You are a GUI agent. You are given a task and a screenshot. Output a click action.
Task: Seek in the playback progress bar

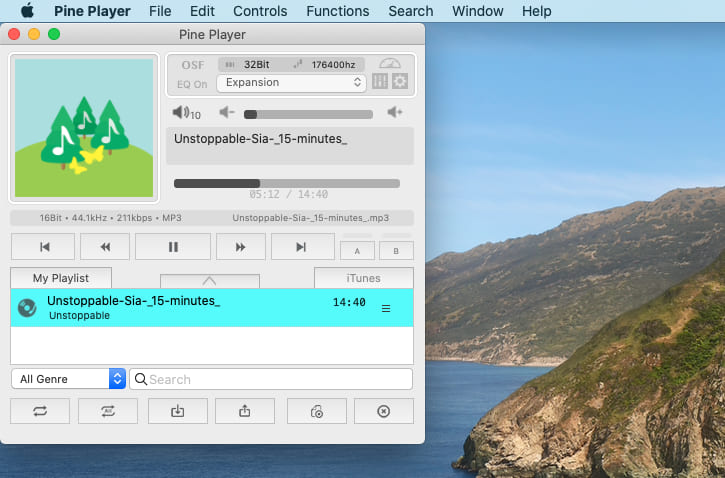(x=287, y=184)
